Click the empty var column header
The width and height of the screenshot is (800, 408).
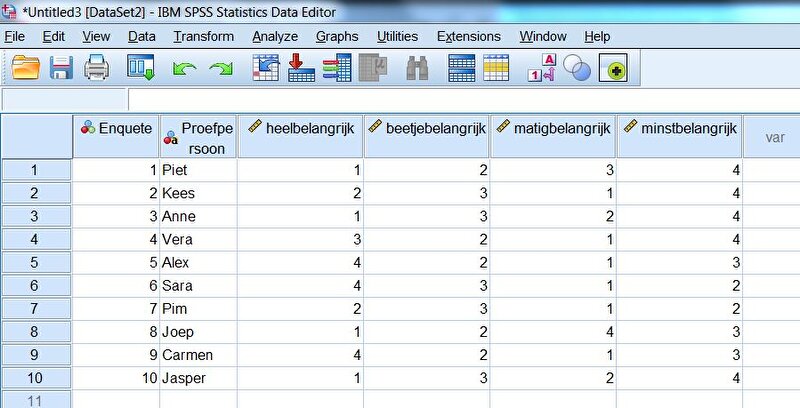(773, 136)
